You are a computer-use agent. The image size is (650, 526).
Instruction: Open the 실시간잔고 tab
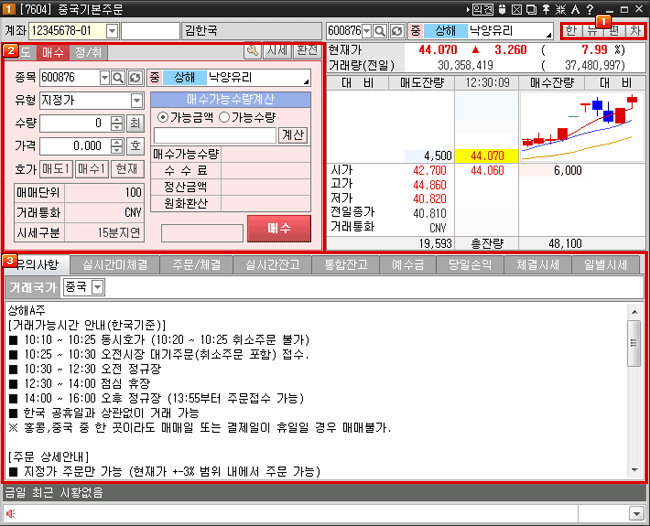coord(272,264)
